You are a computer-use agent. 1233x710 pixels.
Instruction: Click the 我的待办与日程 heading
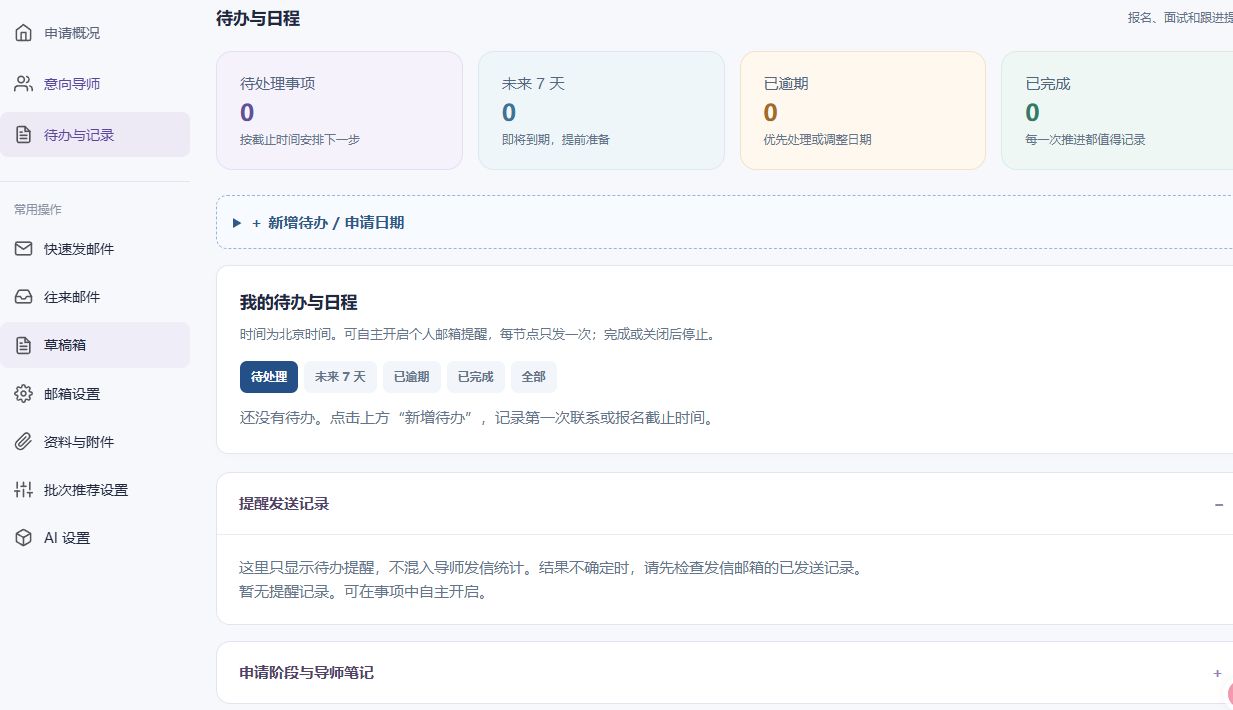(299, 302)
